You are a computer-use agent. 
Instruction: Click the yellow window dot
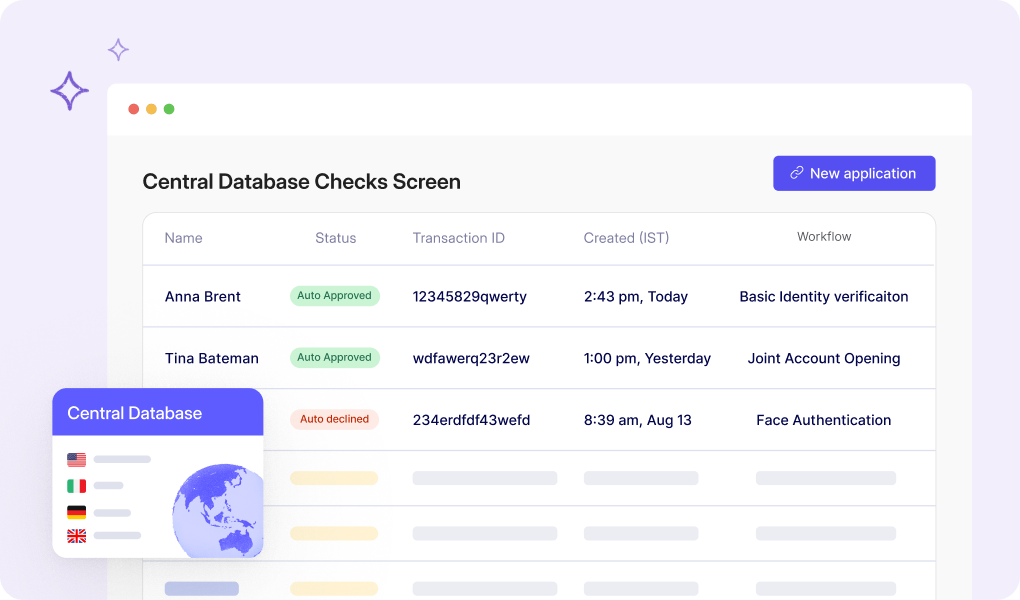click(x=151, y=108)
